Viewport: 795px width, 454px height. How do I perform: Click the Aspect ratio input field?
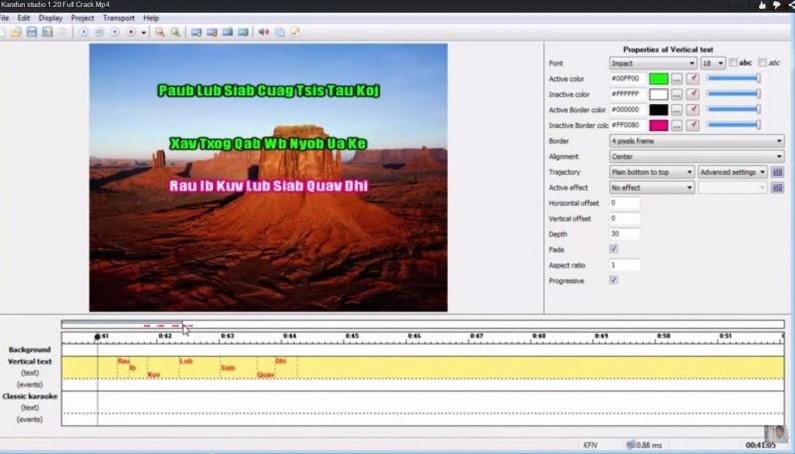624,265
